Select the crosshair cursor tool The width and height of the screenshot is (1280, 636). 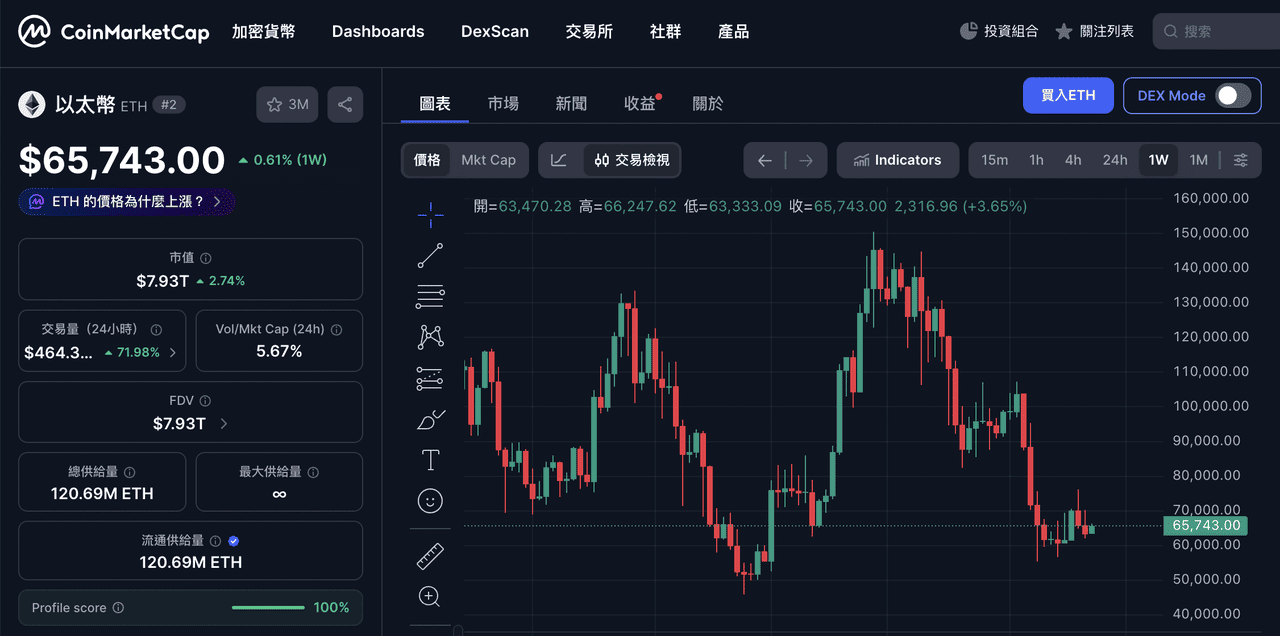[x=430, y=212]
